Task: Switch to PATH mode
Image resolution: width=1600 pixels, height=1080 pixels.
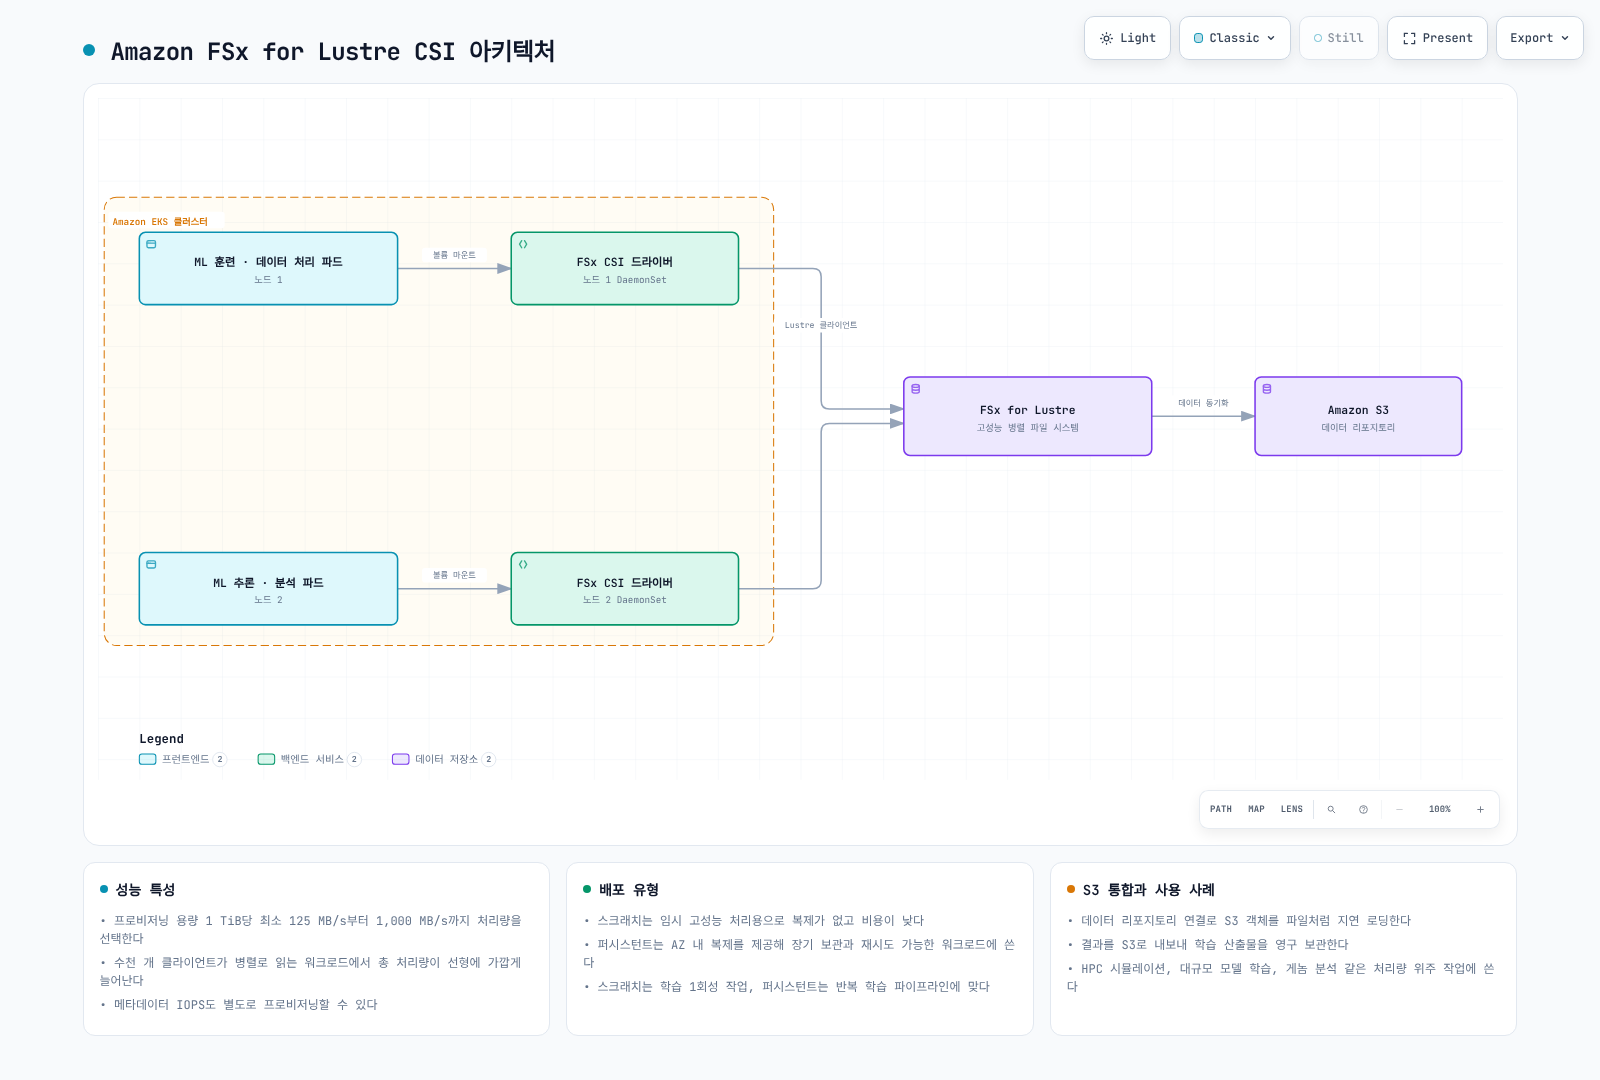Action: pos(1221,809)
